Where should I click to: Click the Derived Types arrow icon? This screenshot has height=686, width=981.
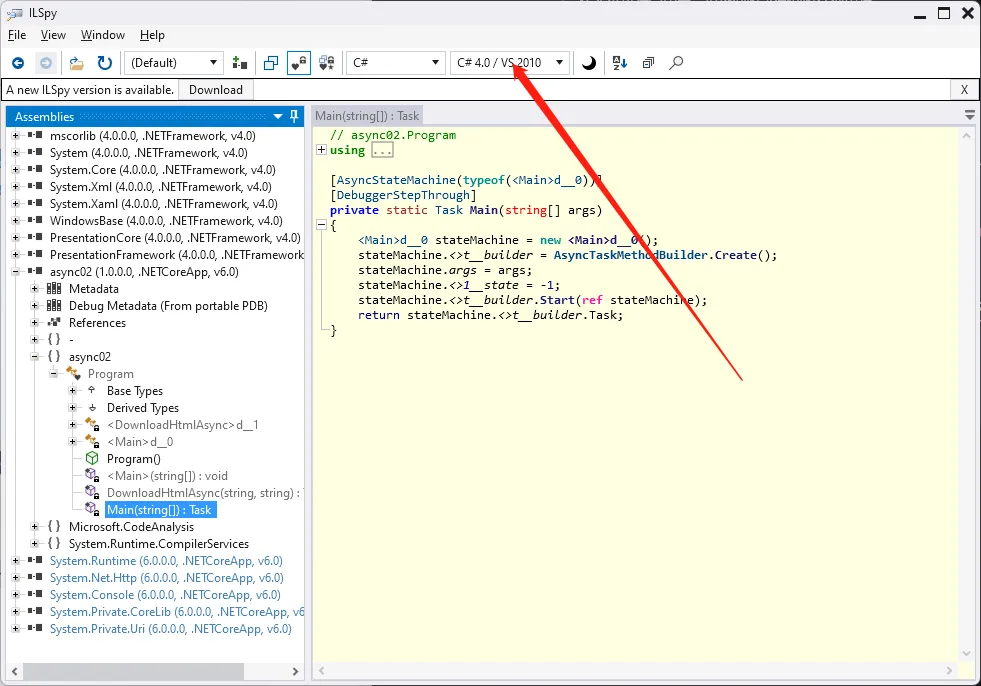click(93, 407)
